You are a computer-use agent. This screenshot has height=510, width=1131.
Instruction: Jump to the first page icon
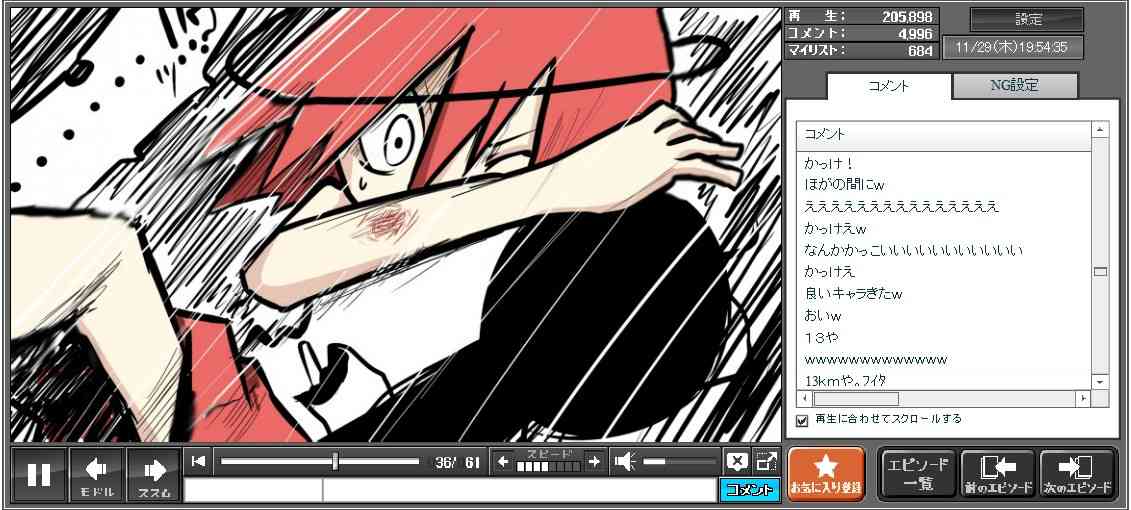tap(199, 461)
